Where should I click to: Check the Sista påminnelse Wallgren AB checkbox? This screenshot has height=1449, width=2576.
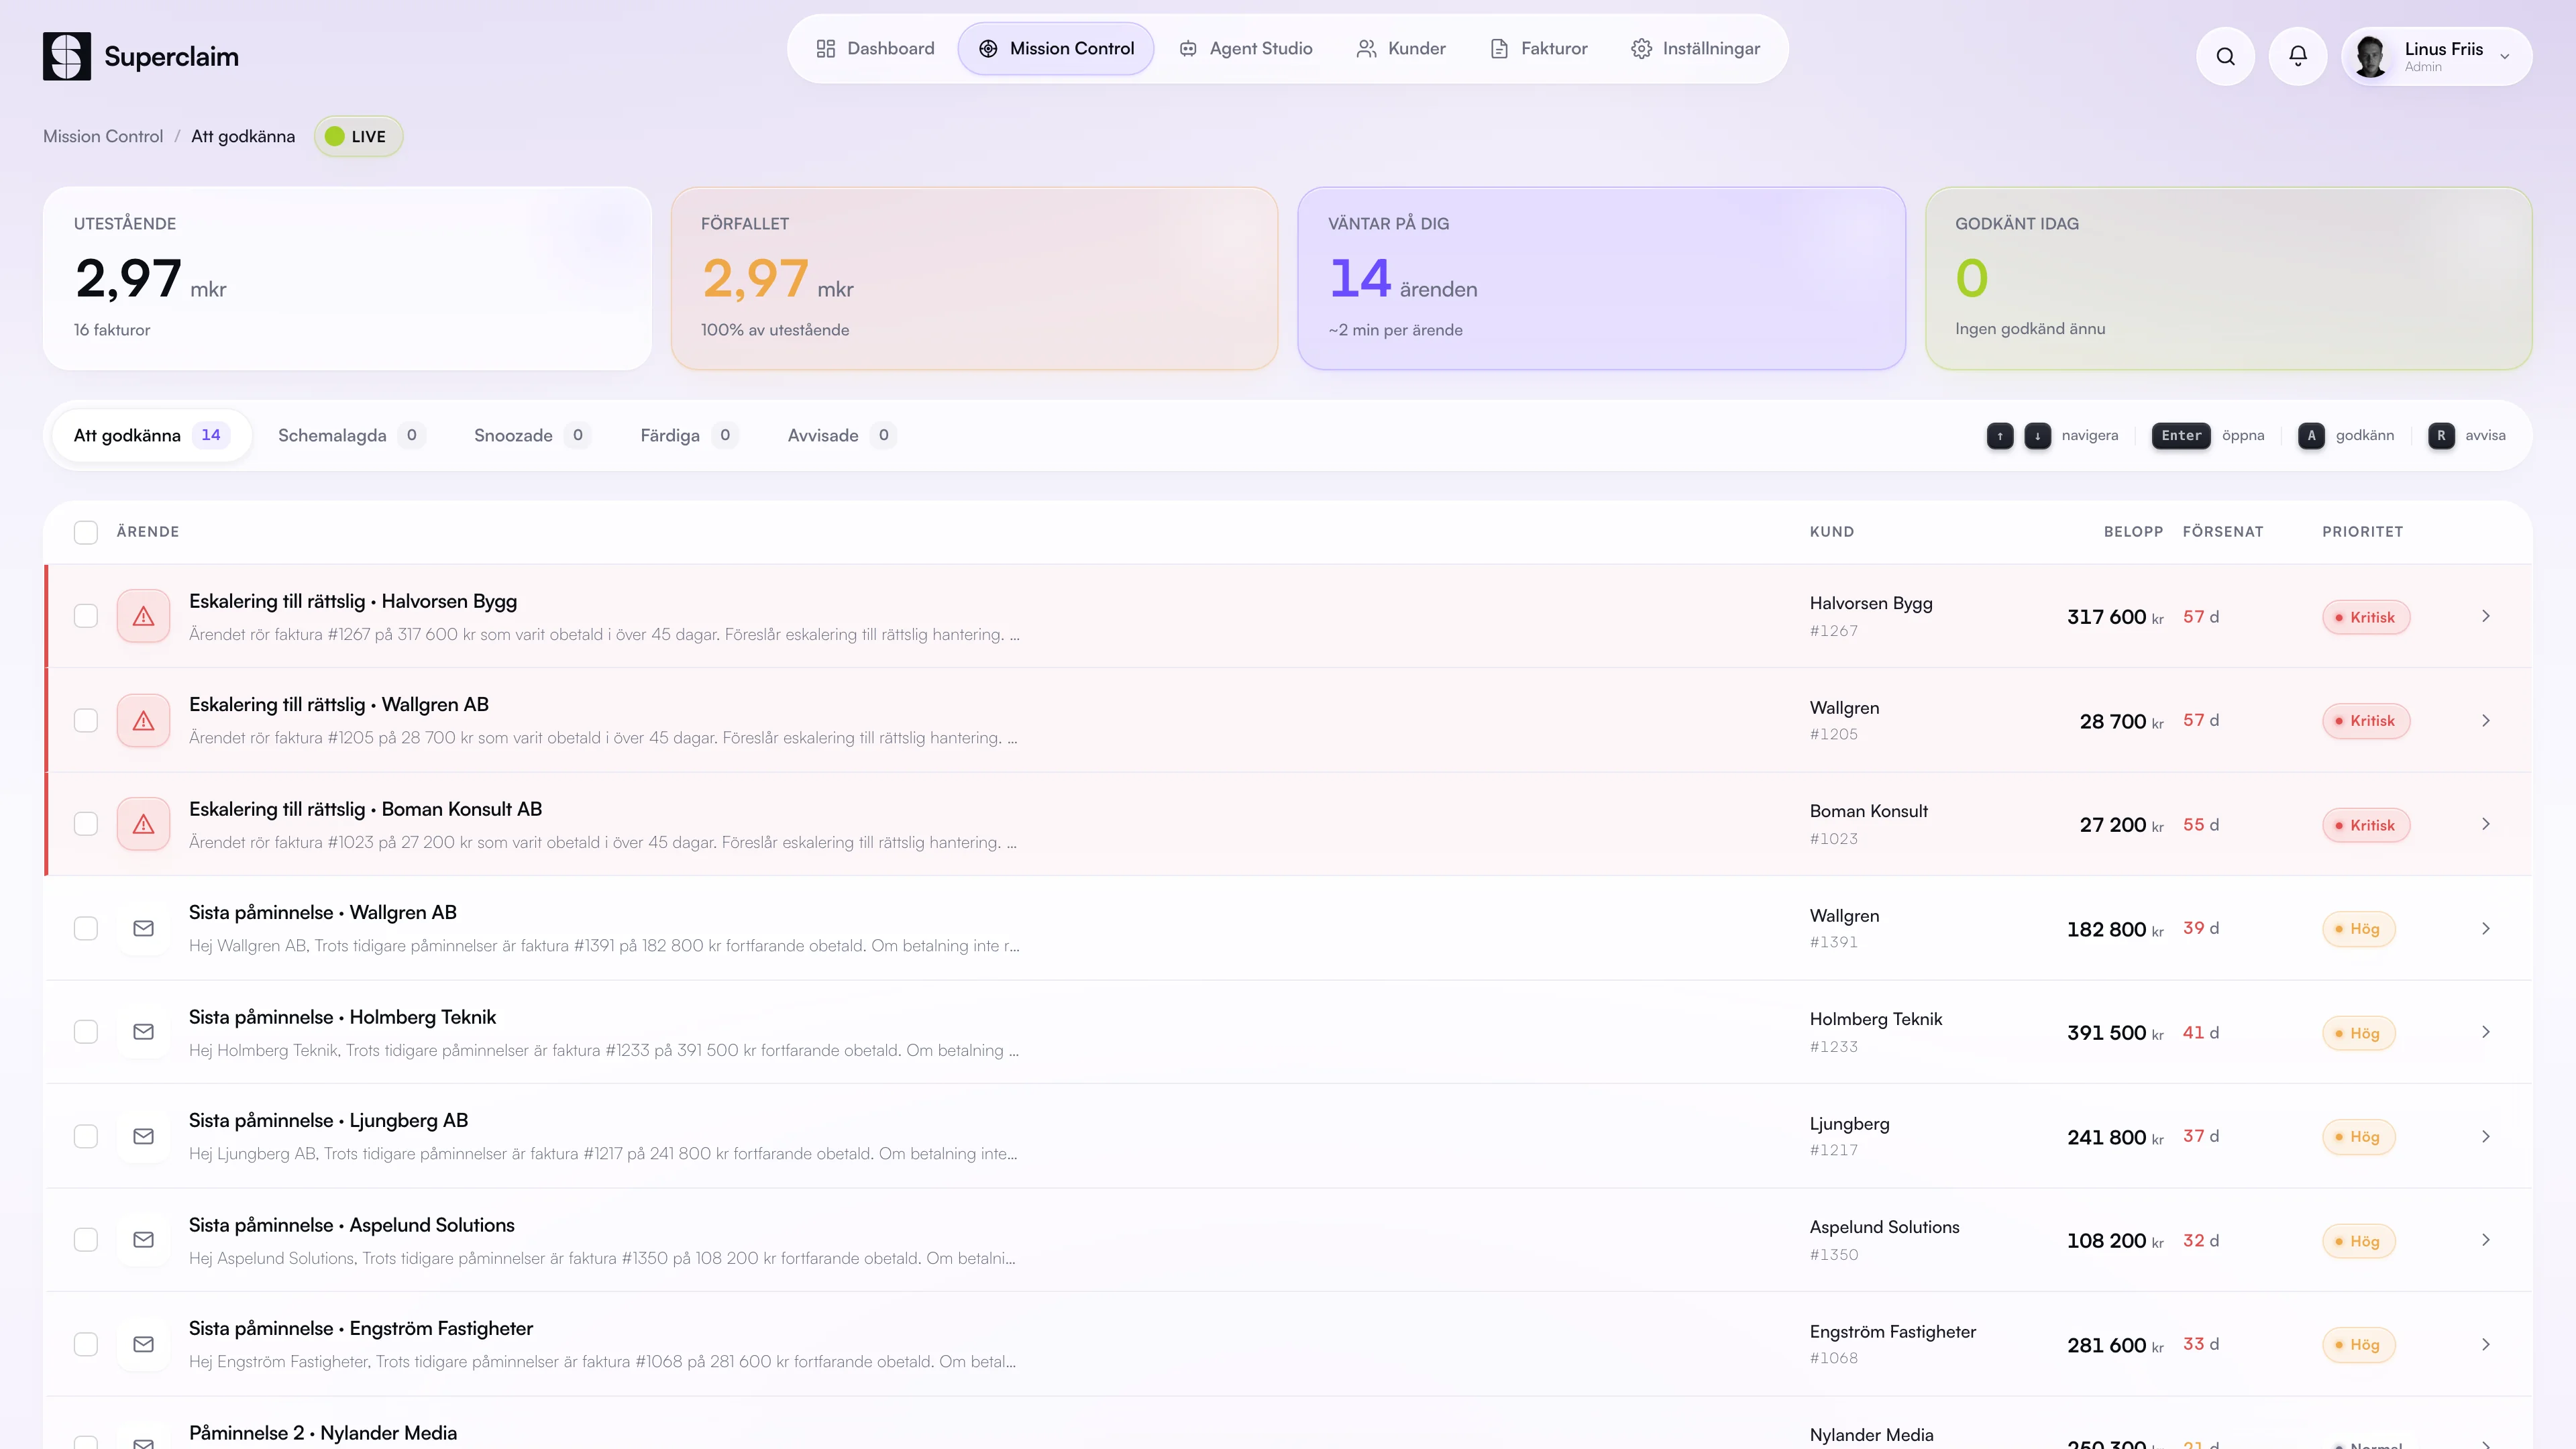(86, 928)
